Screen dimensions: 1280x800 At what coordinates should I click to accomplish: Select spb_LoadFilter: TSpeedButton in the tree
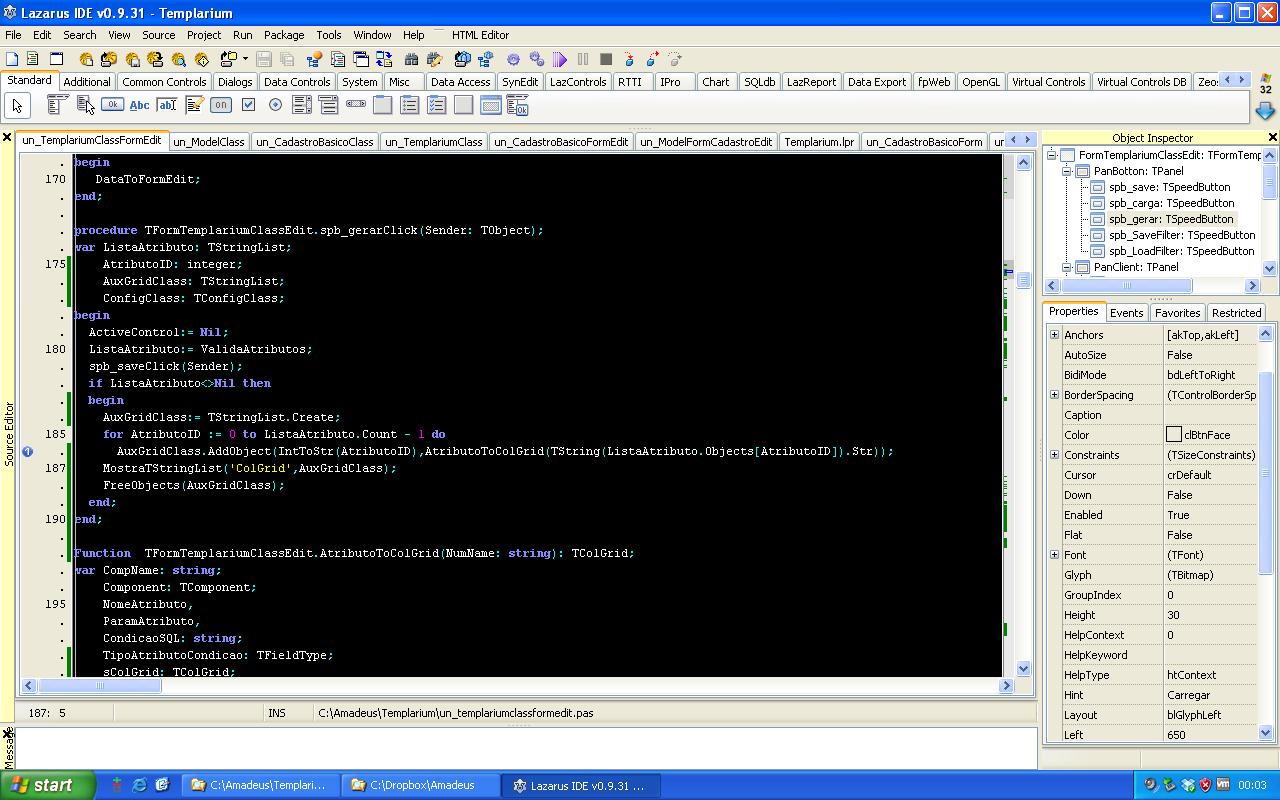[x=1181, y=251]
